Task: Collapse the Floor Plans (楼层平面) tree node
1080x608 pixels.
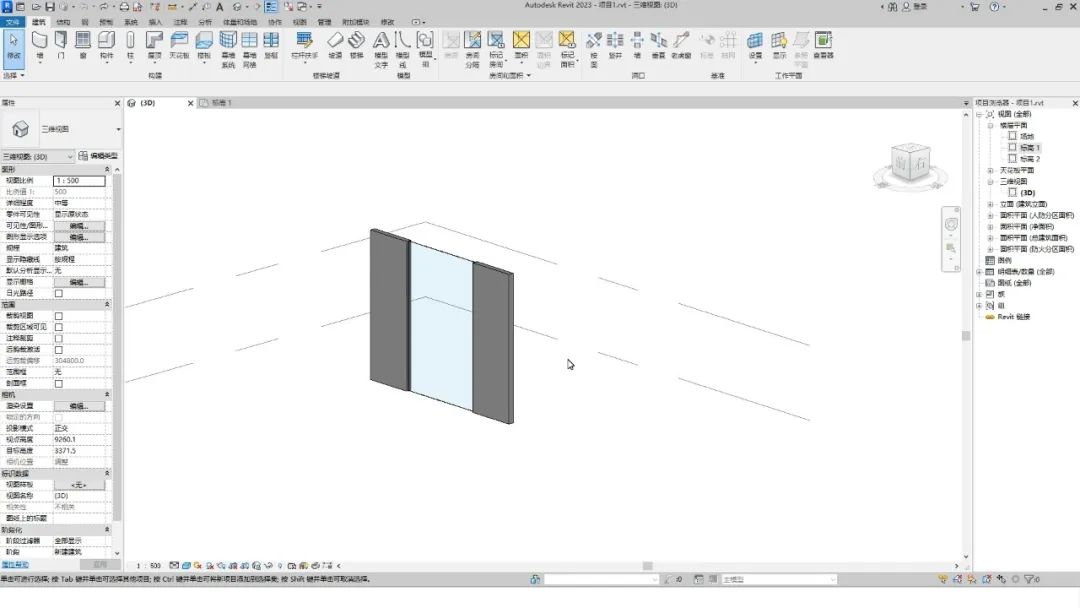Action: click(x=990, y=125)
